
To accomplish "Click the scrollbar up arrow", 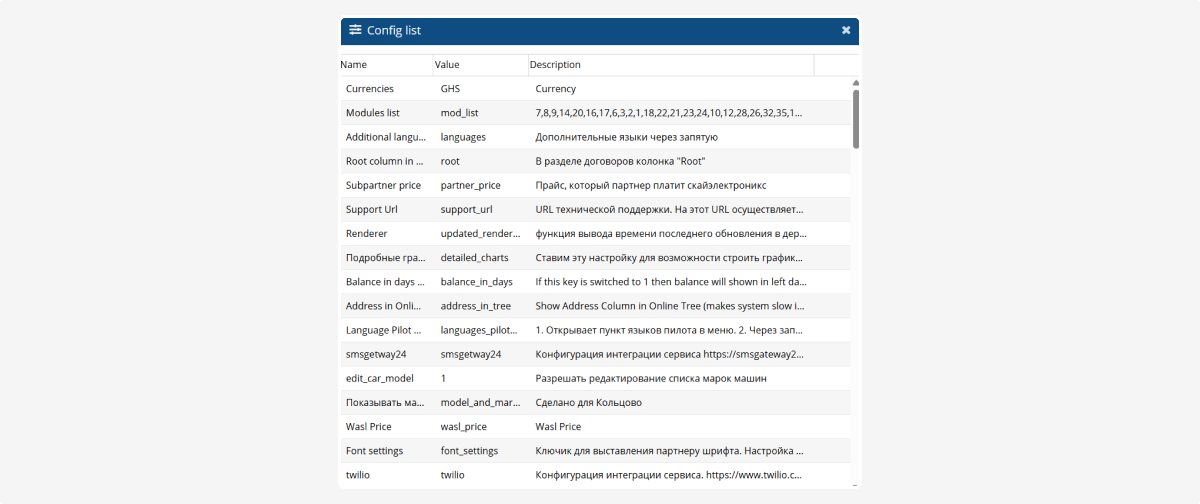I will point(855,83).
